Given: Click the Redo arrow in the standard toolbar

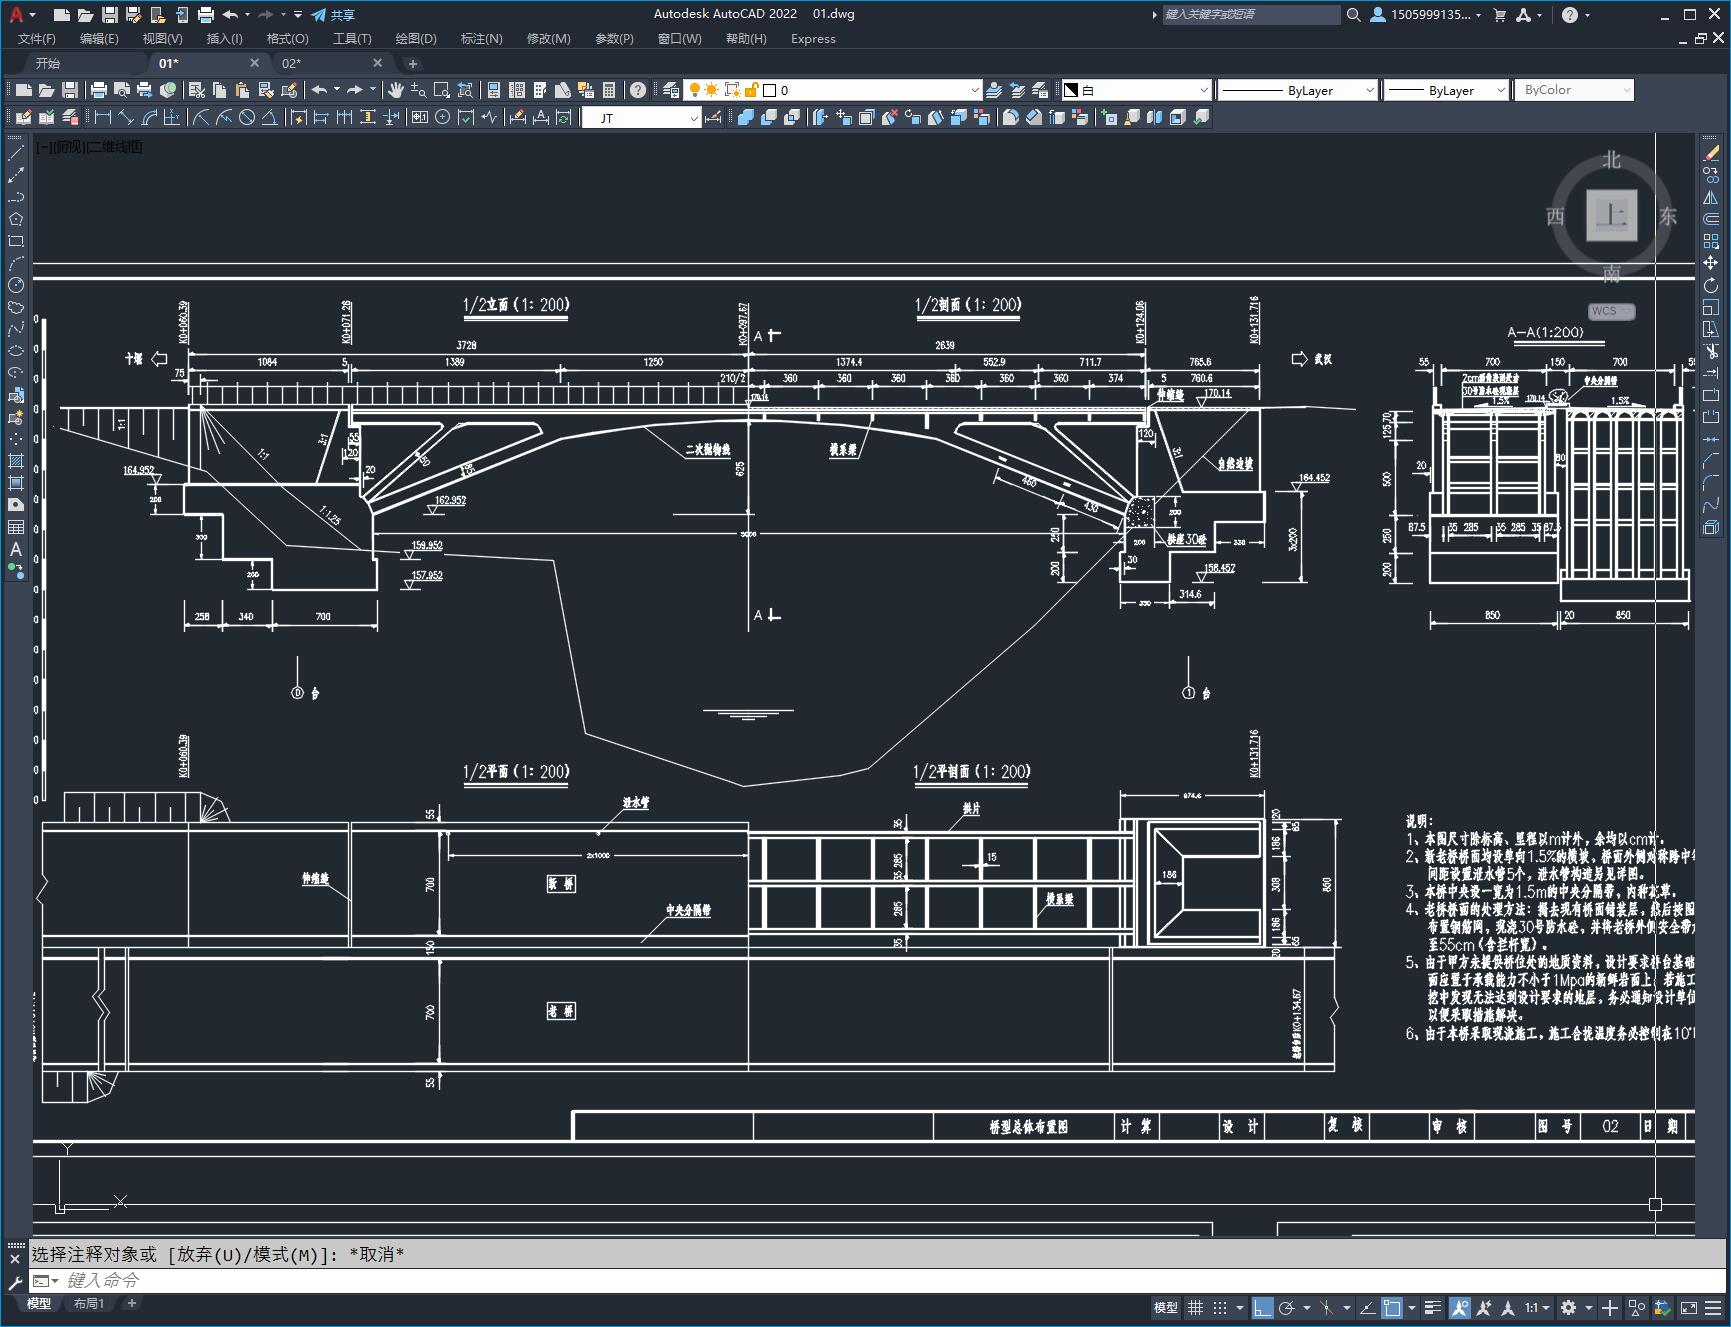Looking at the screenshot, I should [x=355, y=90].
